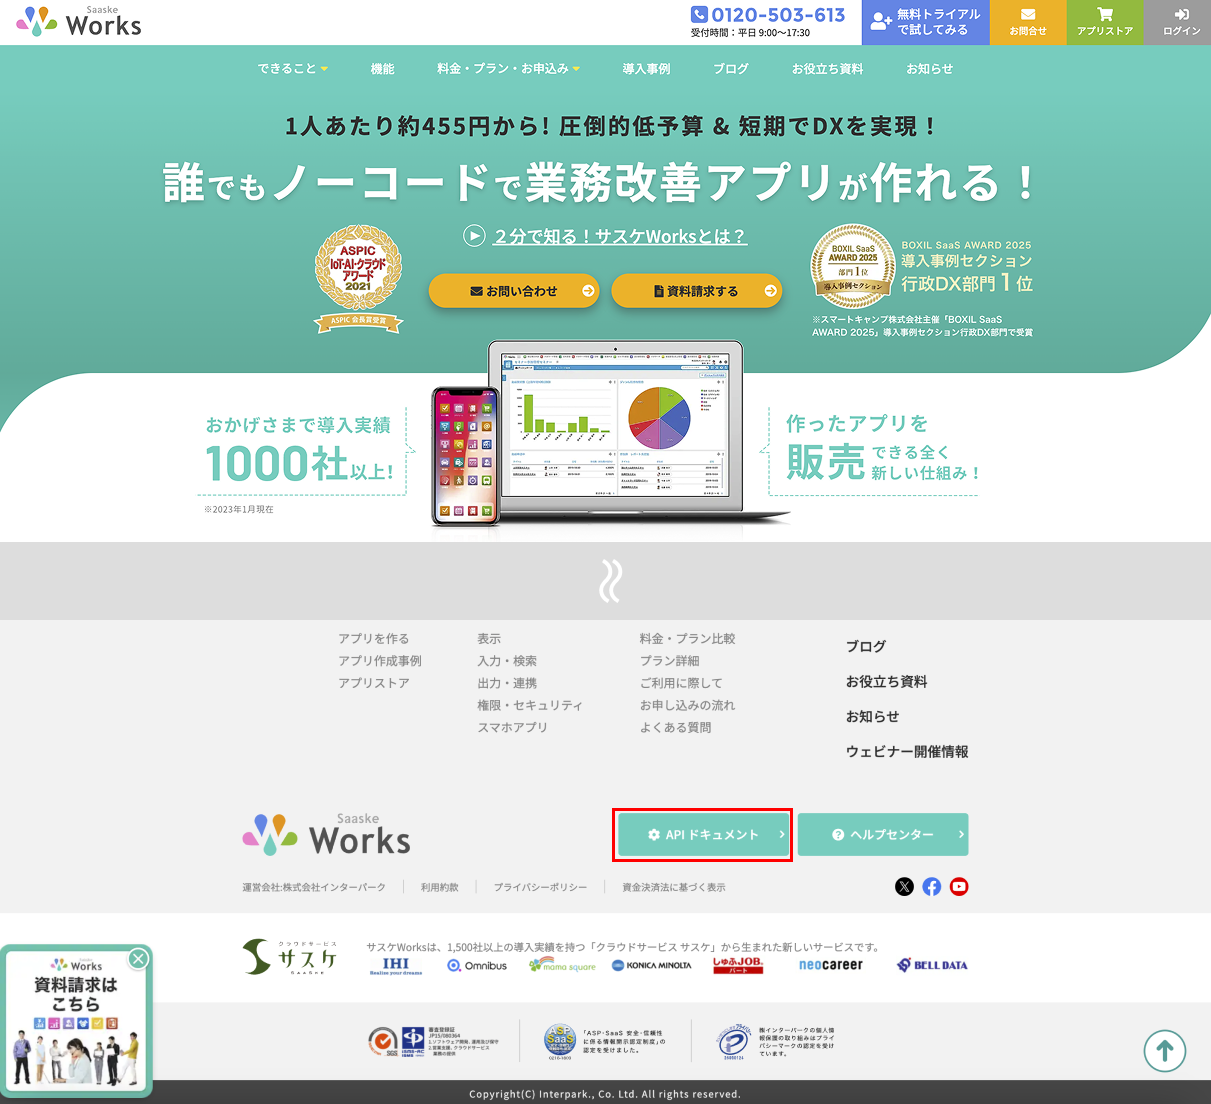
Task: Open the API ドキュメント button
Action: click(703, 835)
